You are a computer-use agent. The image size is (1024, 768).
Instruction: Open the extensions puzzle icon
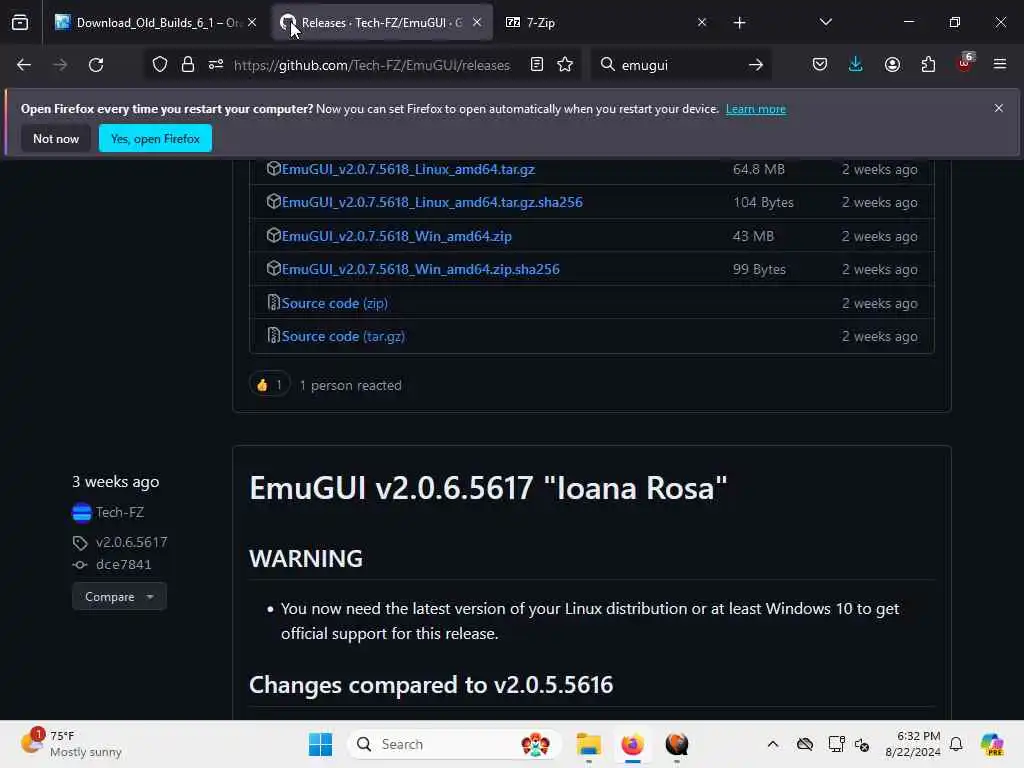(928, 65)
